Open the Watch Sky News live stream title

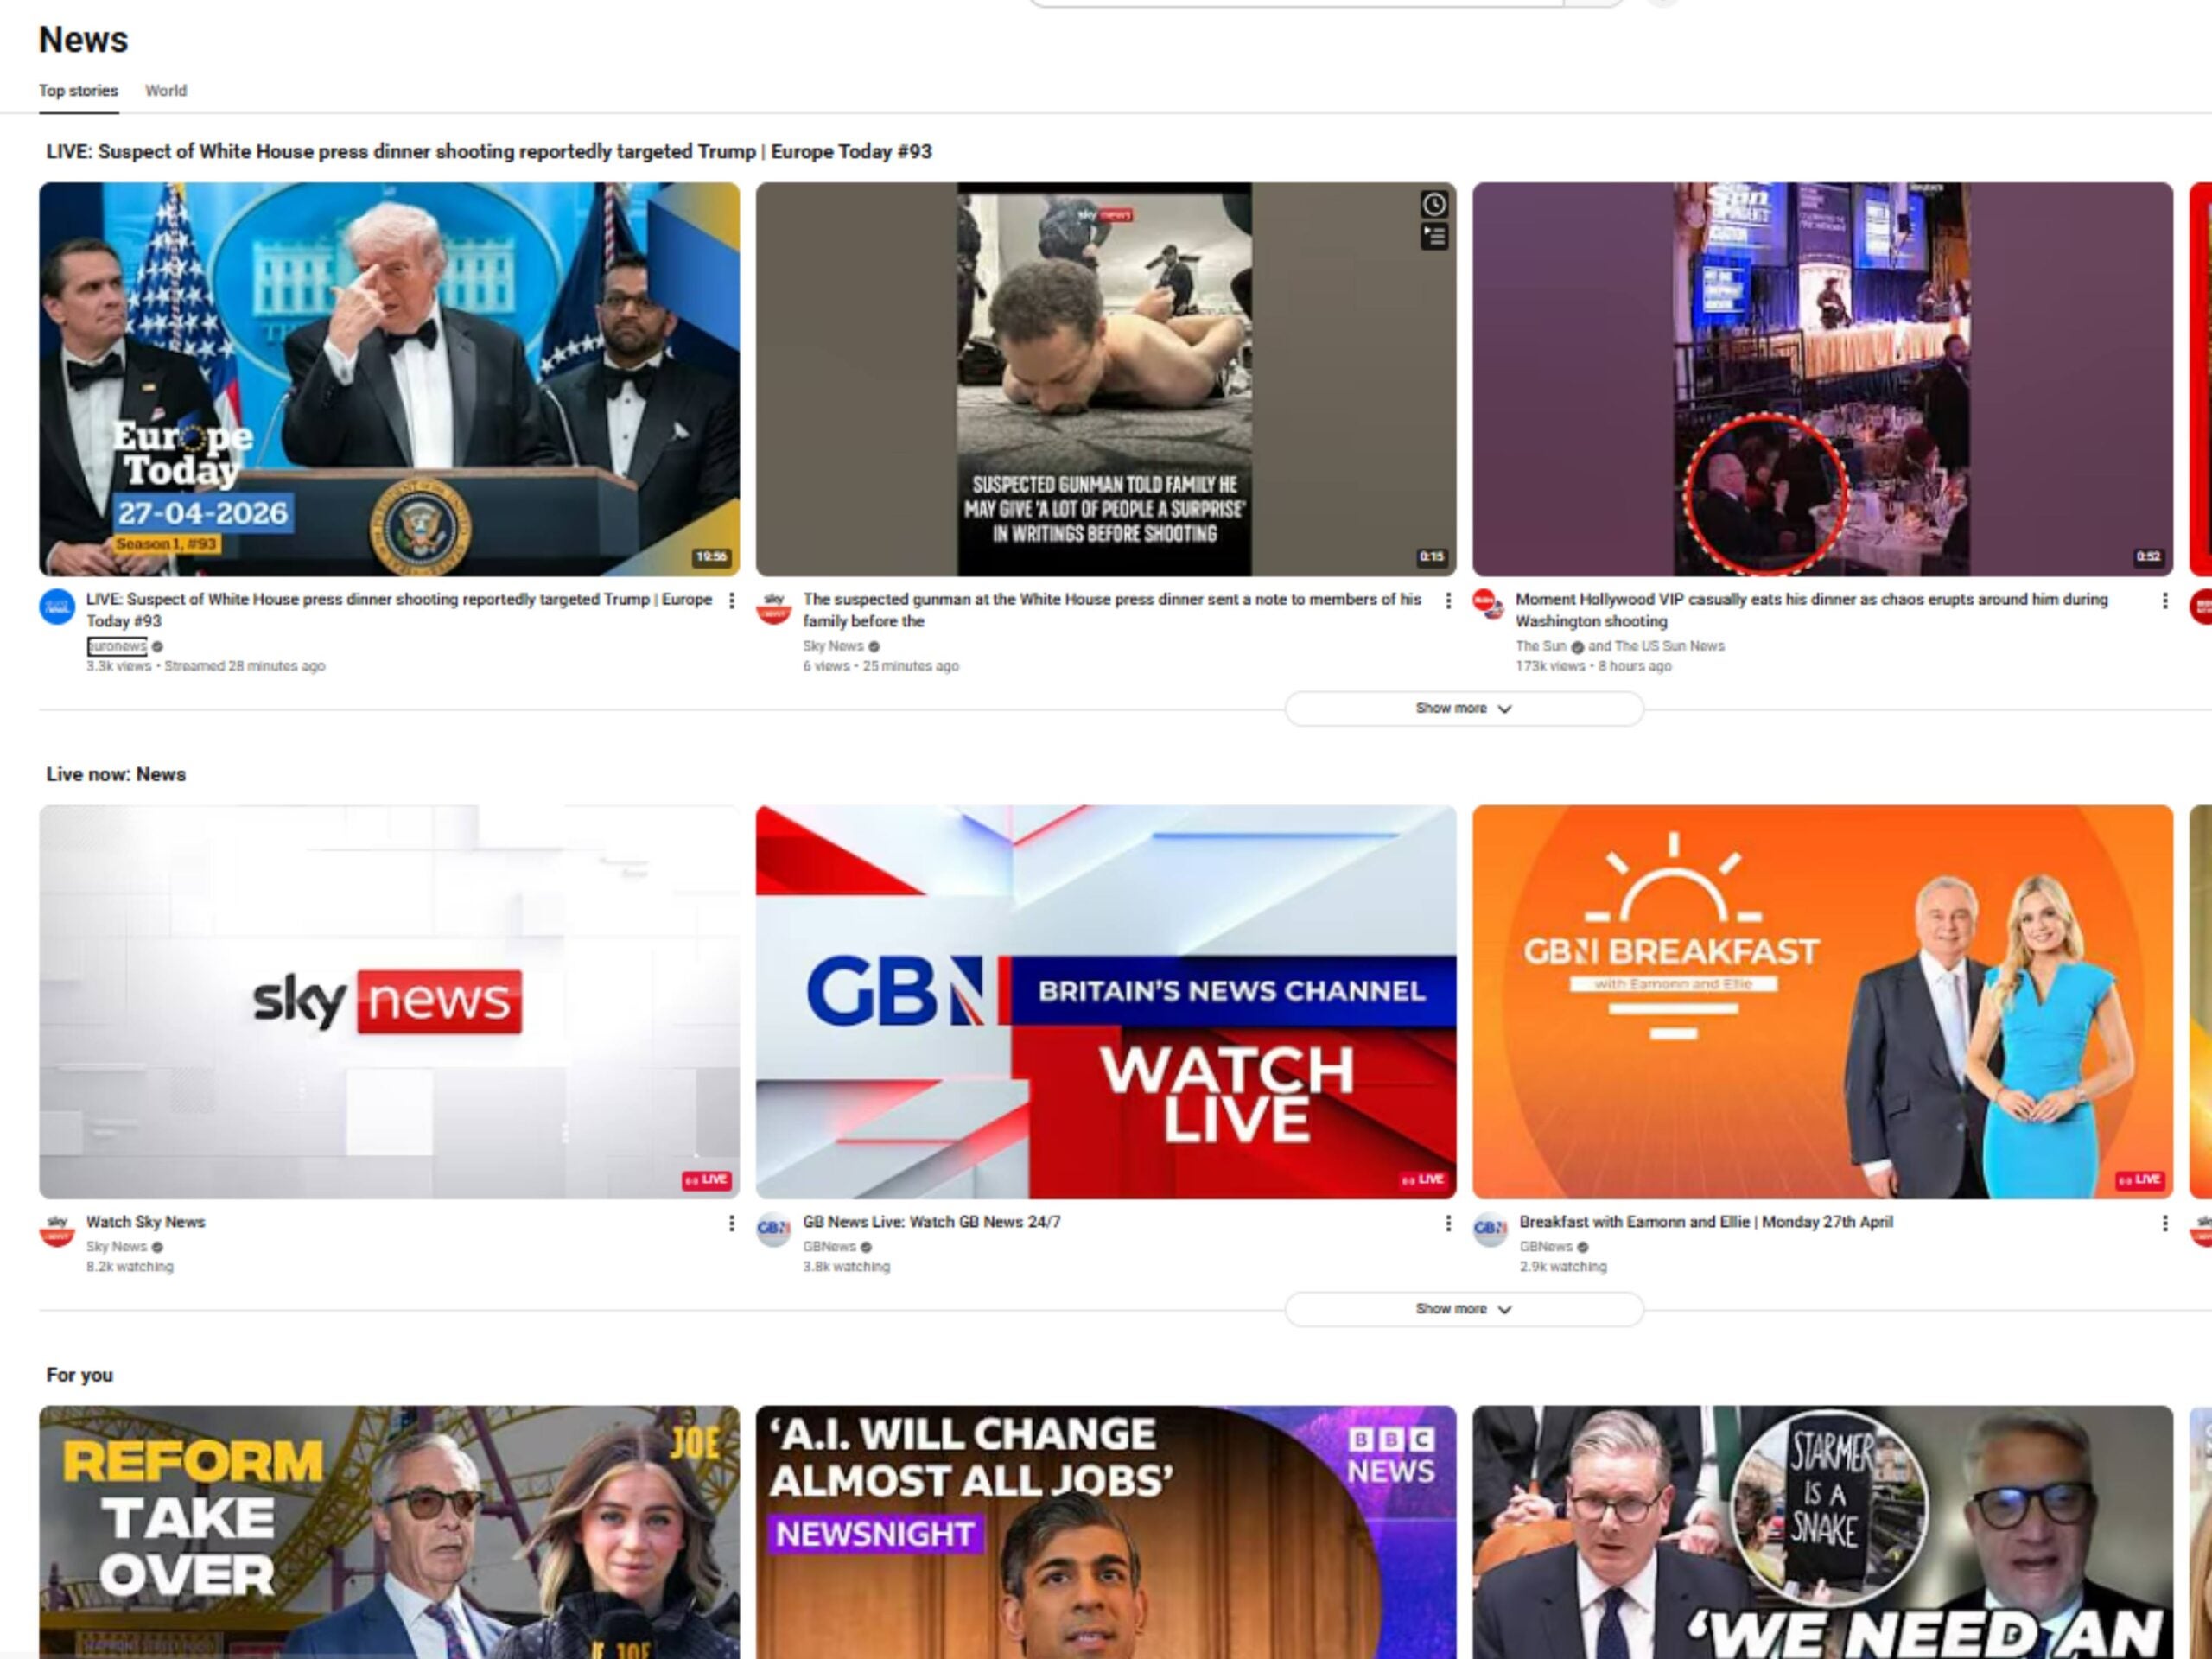click(x=144, y=1221)
